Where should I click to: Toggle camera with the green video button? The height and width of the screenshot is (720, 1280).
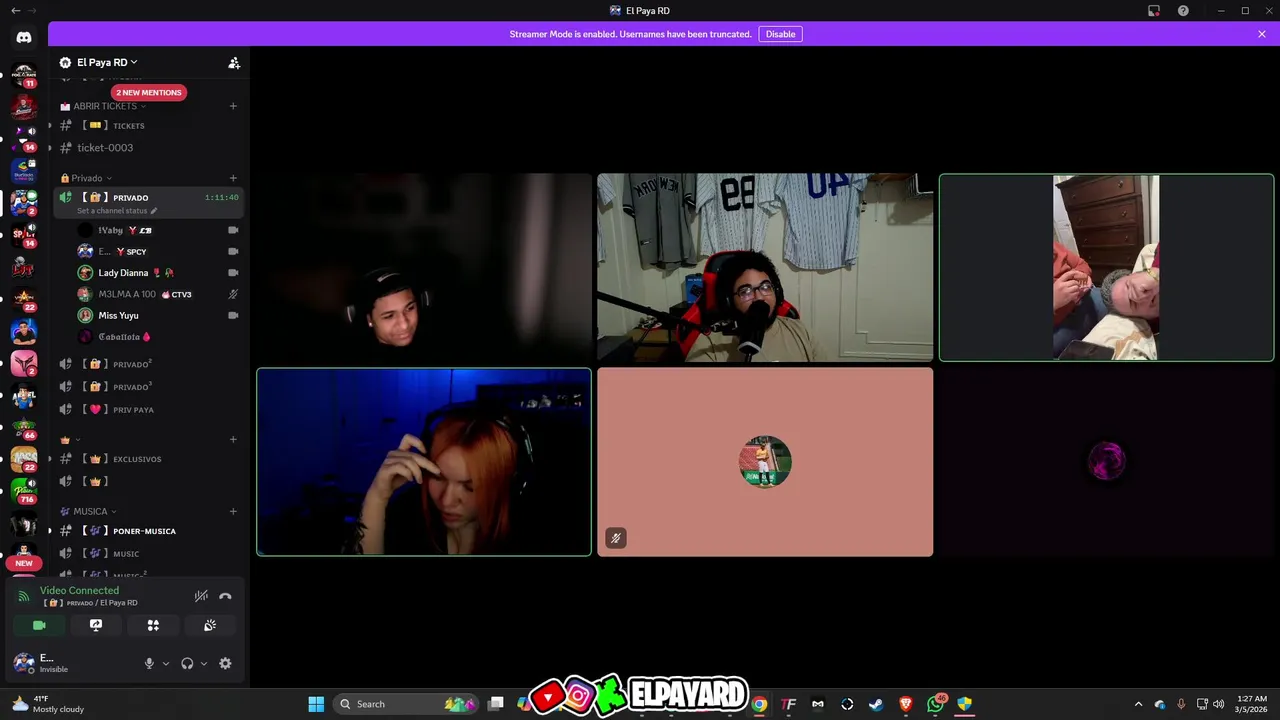point(39,625)
